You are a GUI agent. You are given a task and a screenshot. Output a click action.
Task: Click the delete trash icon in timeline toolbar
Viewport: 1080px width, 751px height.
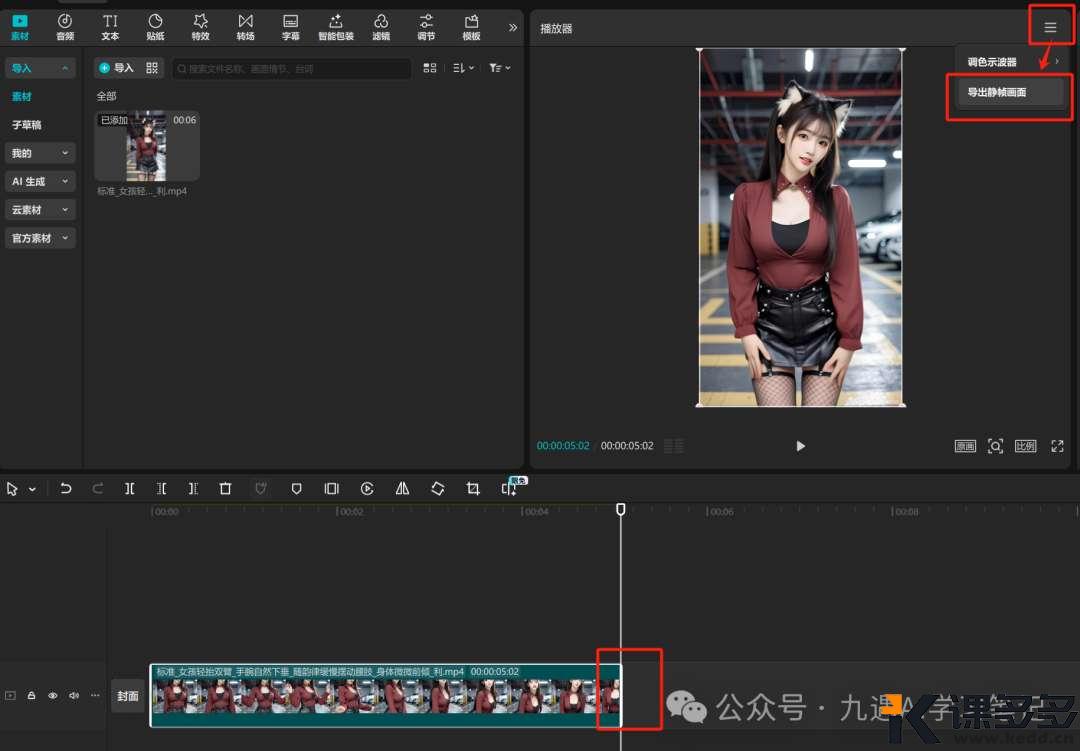[x=225, y=488]
